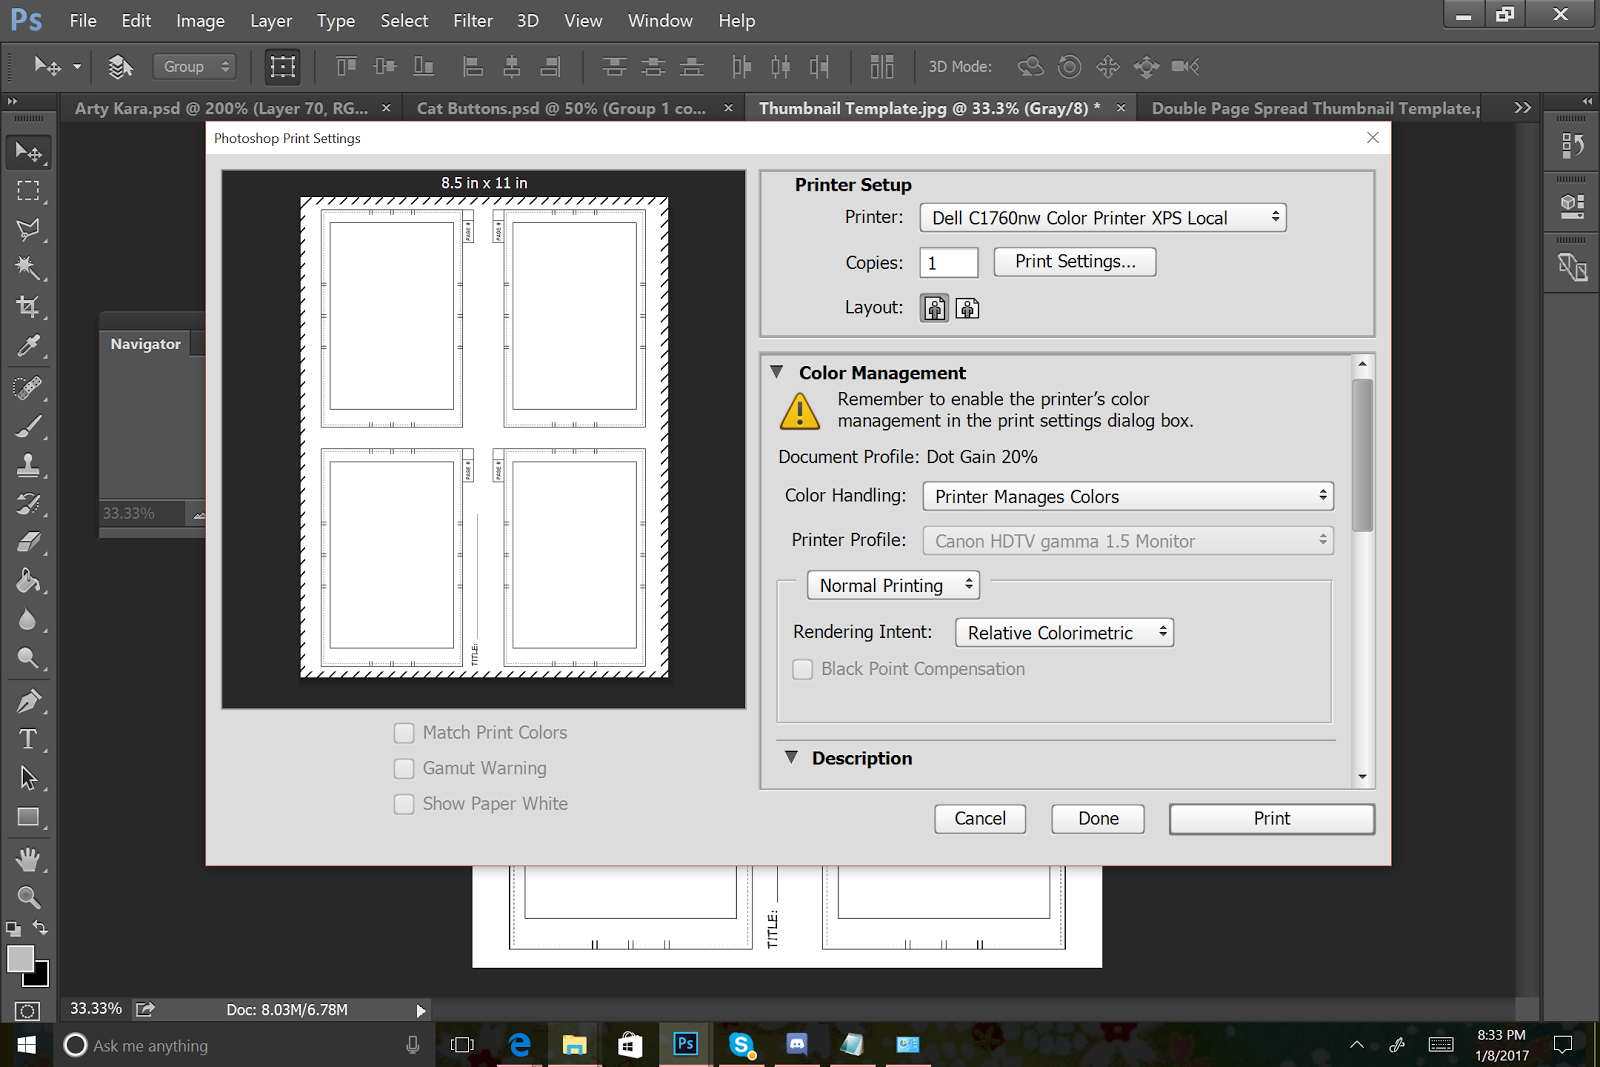Enable Match Print Colors checkbox
1600x1067 pixels.
404,733
